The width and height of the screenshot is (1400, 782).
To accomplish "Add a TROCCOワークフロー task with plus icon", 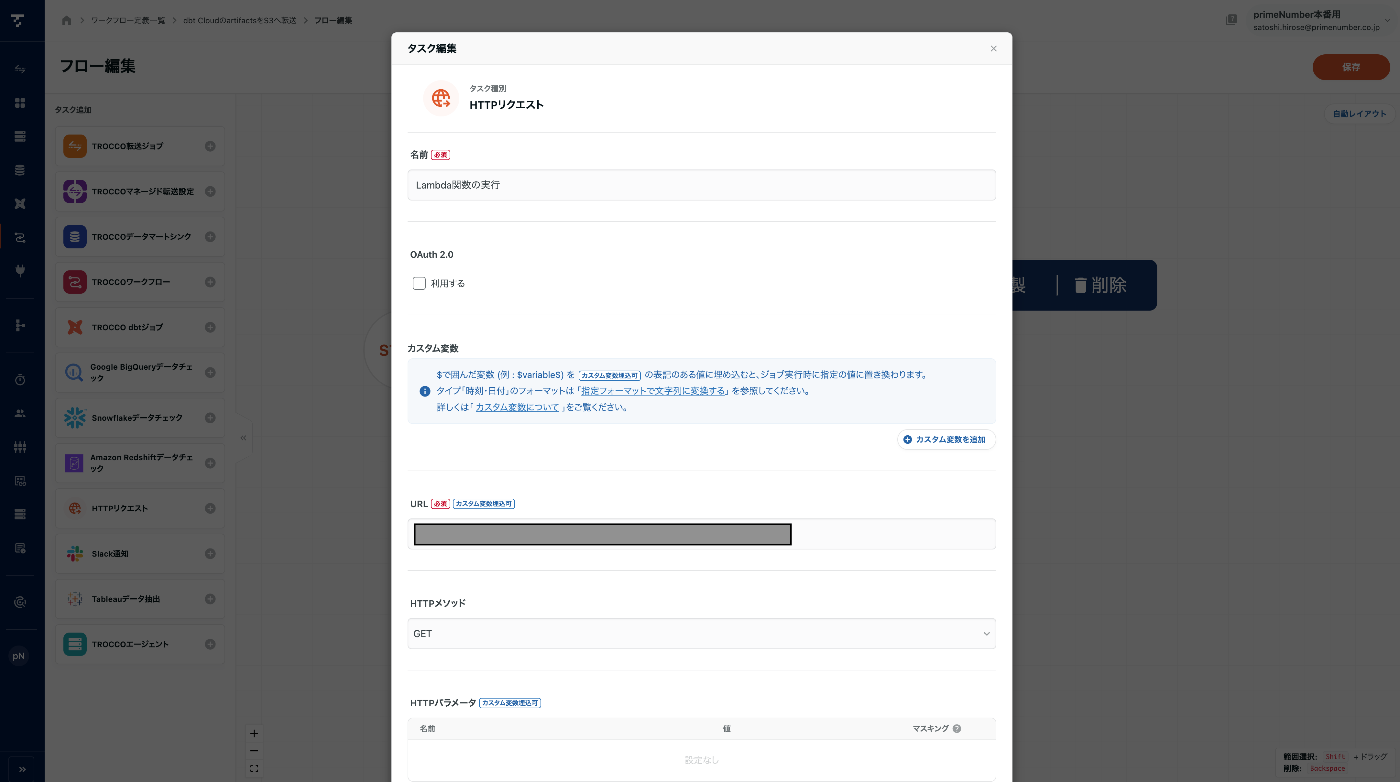I will pyautogui.click(x=210, y=282).
